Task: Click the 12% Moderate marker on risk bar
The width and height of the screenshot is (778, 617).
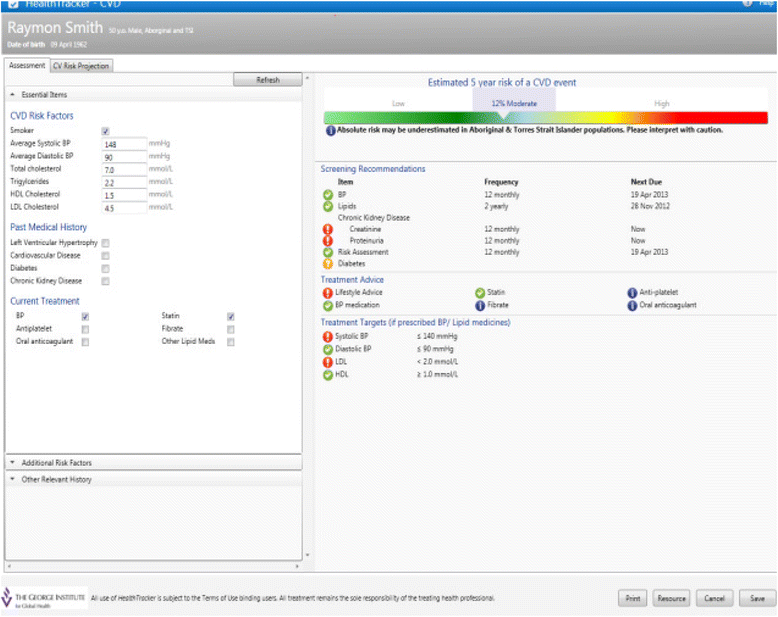Action: coord(514,104)
